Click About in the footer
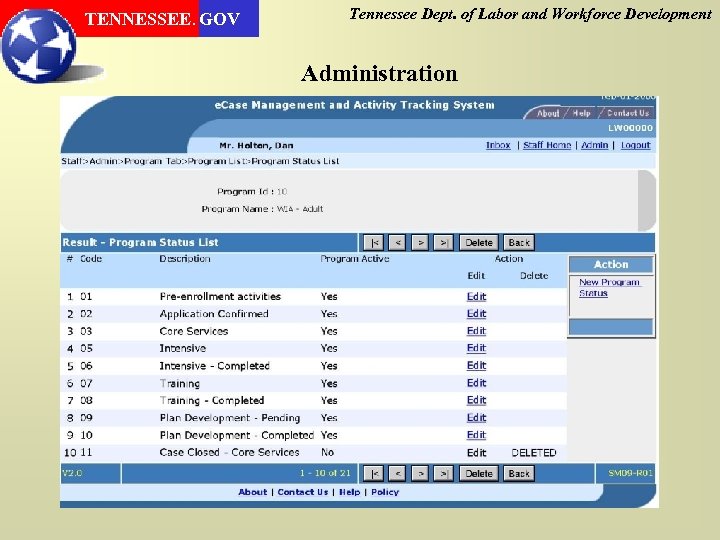This screenshot has width=720, height=540. click(x=253, y=492)
